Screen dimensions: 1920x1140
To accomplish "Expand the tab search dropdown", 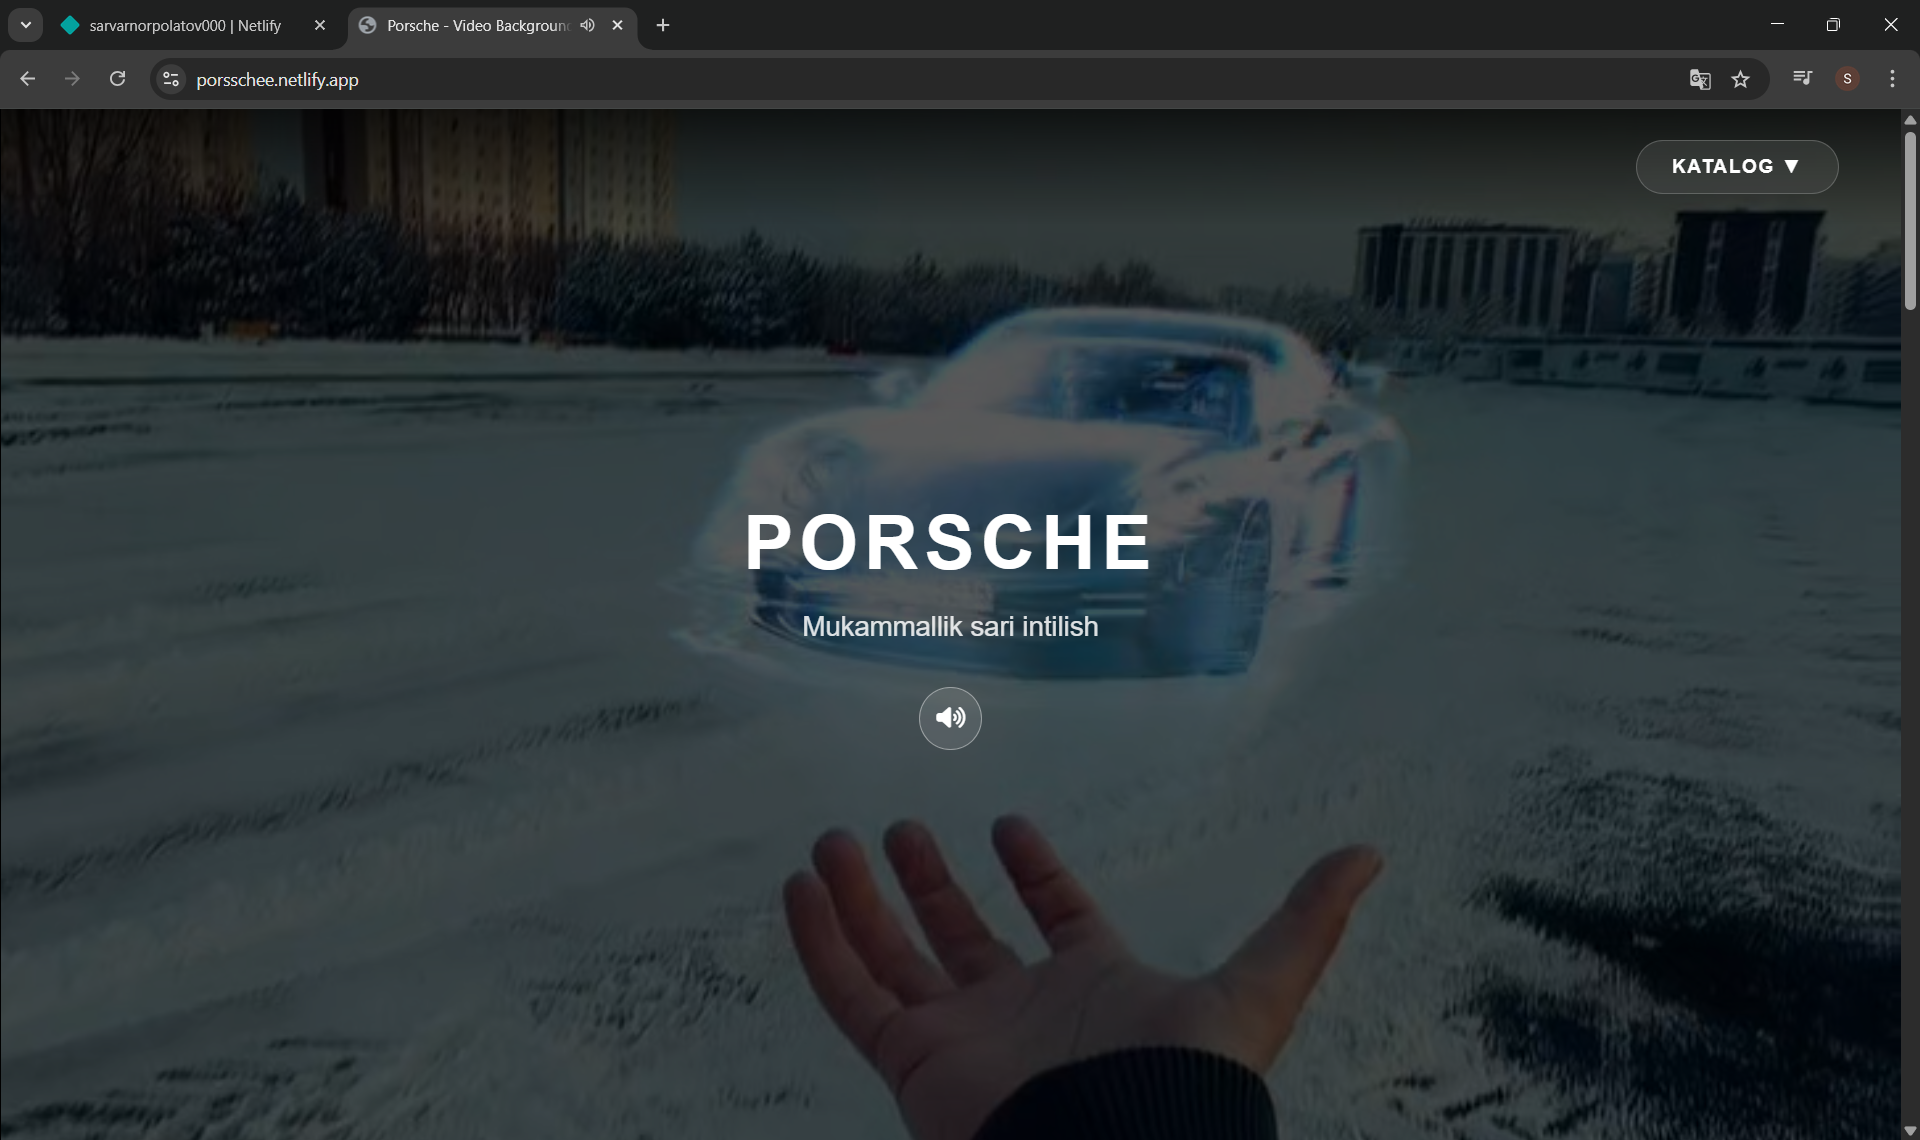I will click(x=26, y=25).
